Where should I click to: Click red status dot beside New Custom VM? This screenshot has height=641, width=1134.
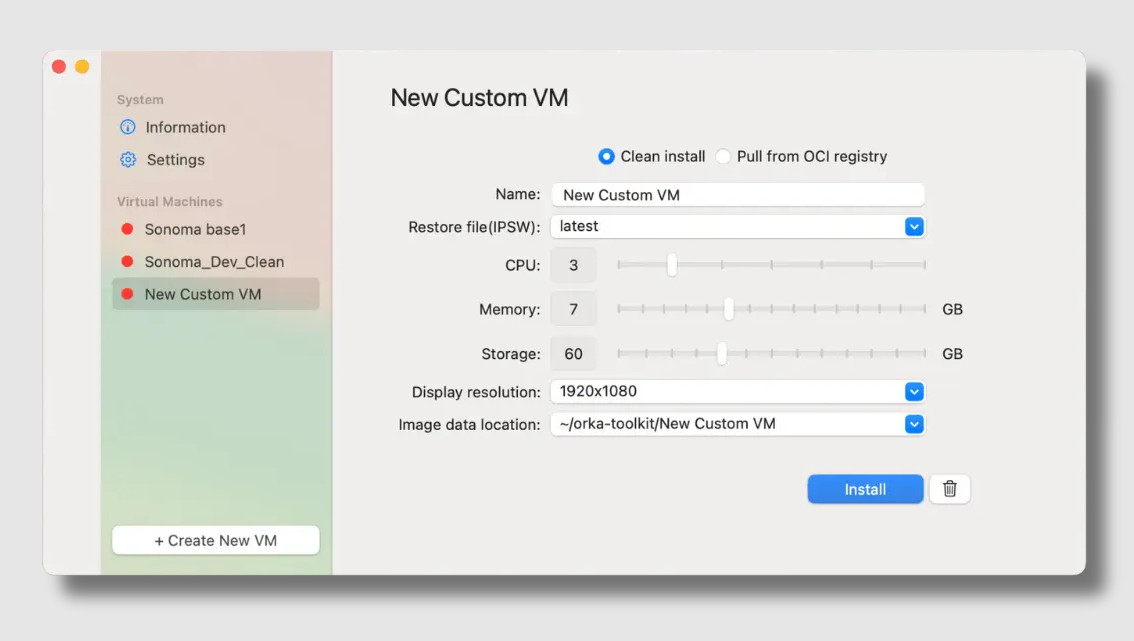pos(127,294)
